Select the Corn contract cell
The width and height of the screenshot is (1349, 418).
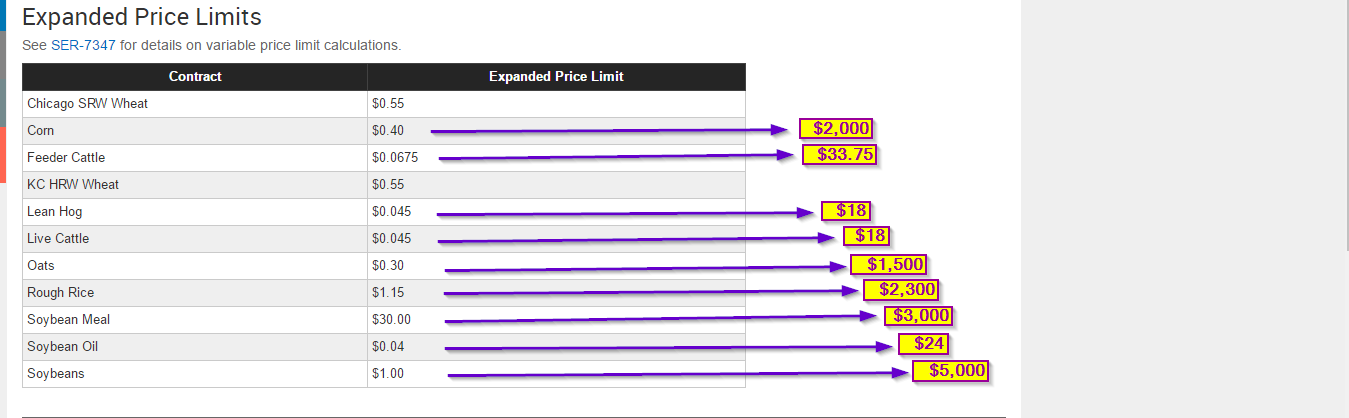tap(195, 131)
